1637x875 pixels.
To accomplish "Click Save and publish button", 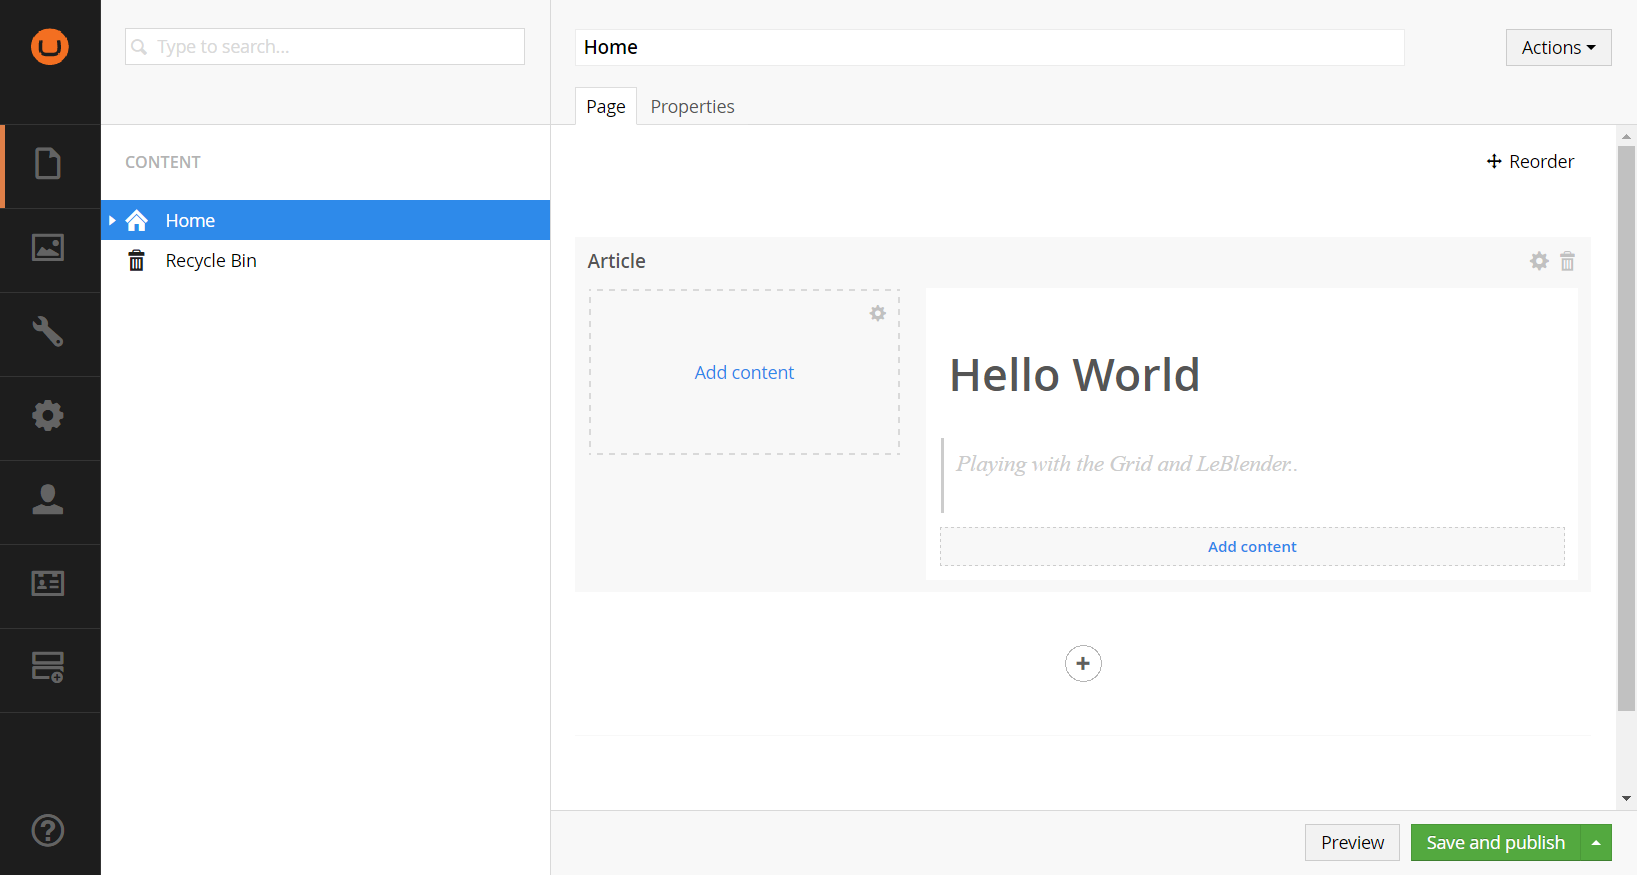I will click(x=1495, y=843).
